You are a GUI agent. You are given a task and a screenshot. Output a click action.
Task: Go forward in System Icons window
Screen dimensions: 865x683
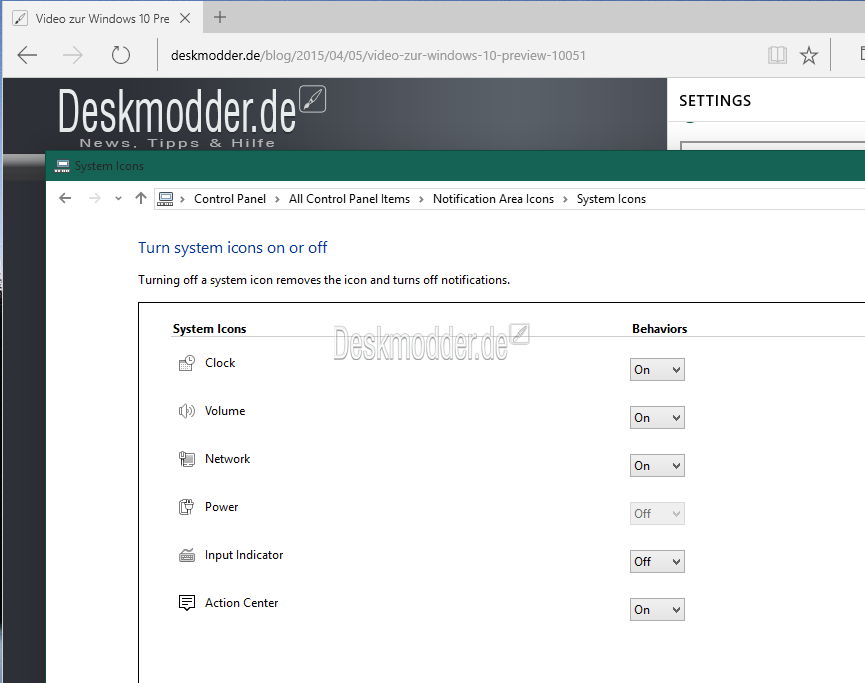coord(95,198)
